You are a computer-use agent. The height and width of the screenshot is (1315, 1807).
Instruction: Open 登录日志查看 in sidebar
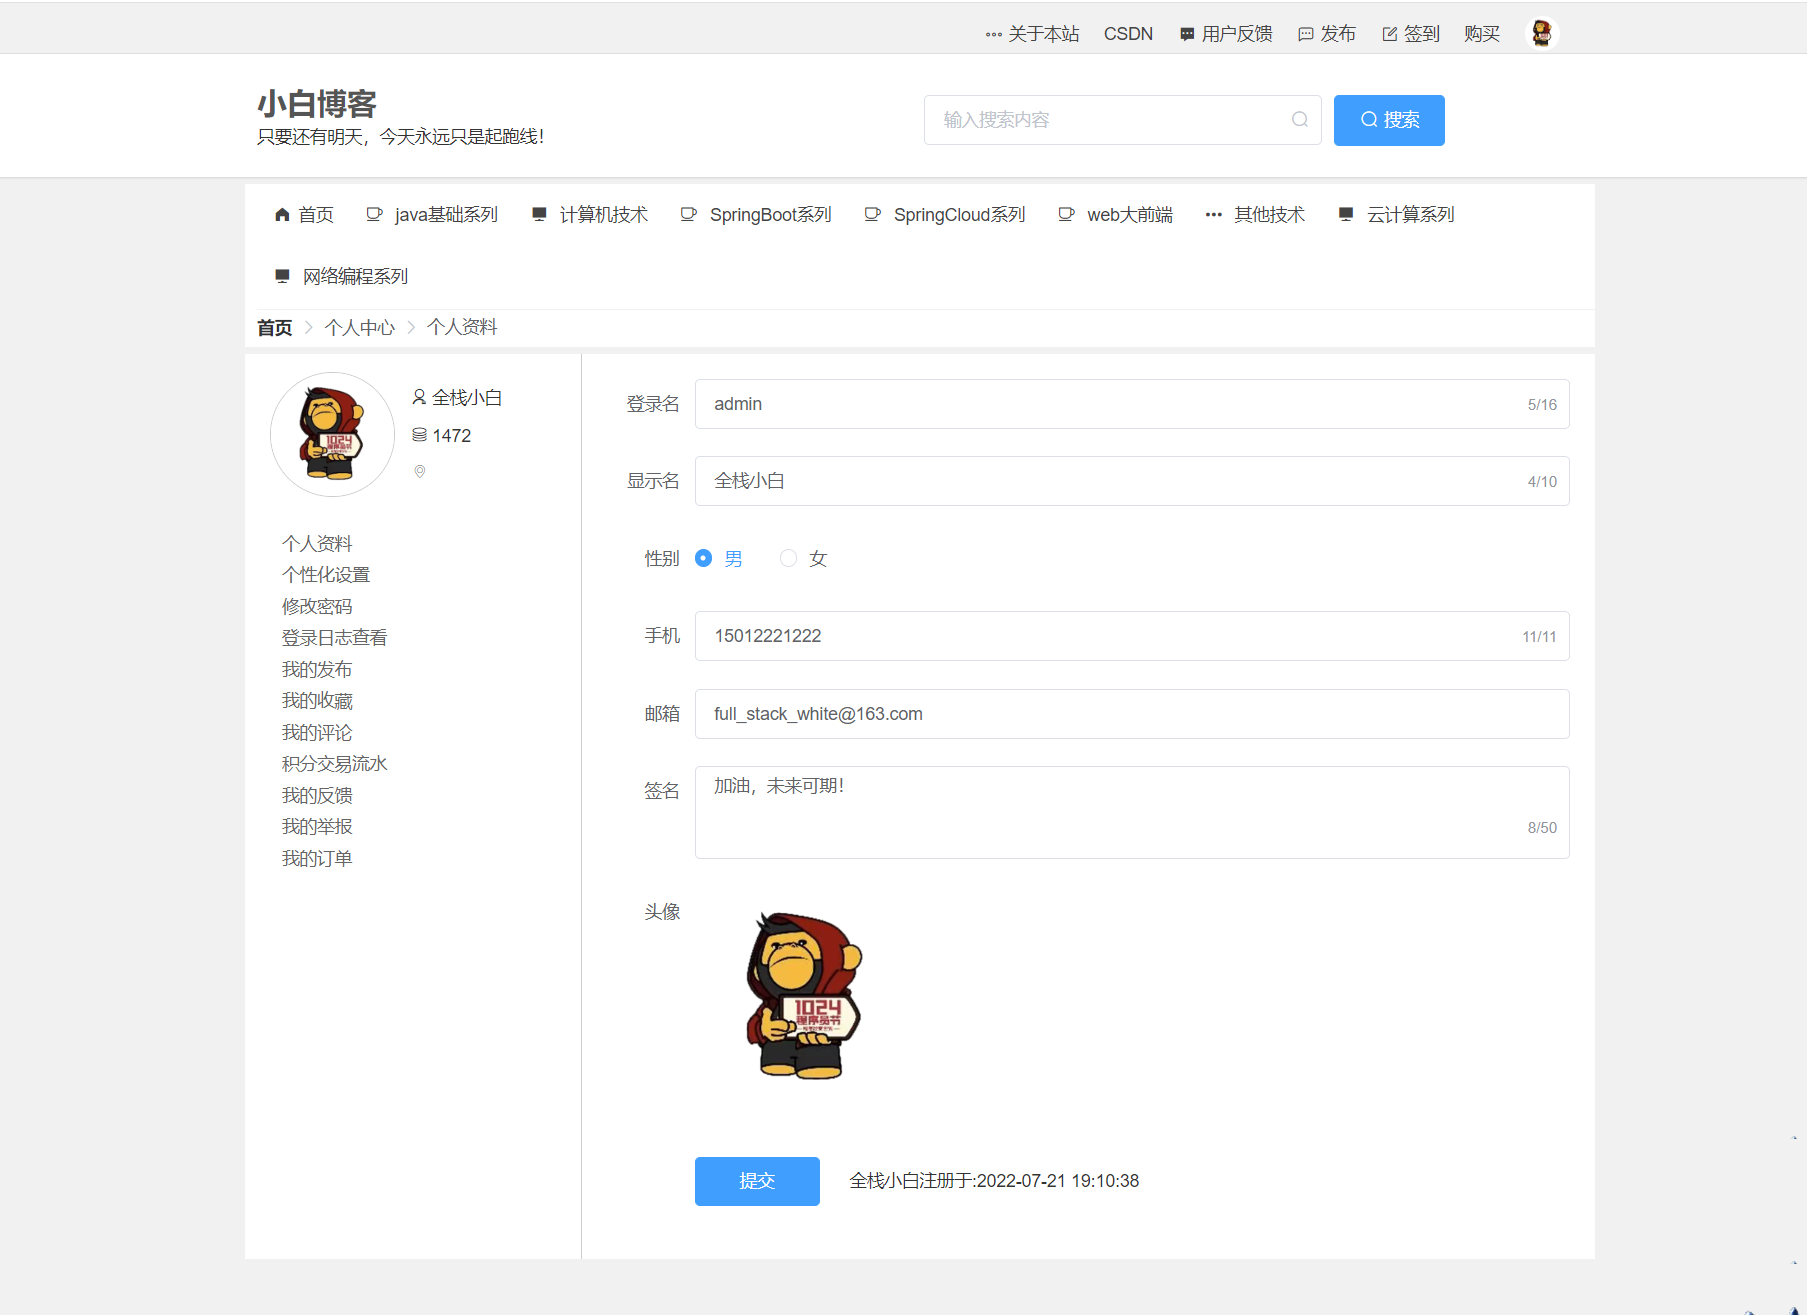(x=334, y=638)
